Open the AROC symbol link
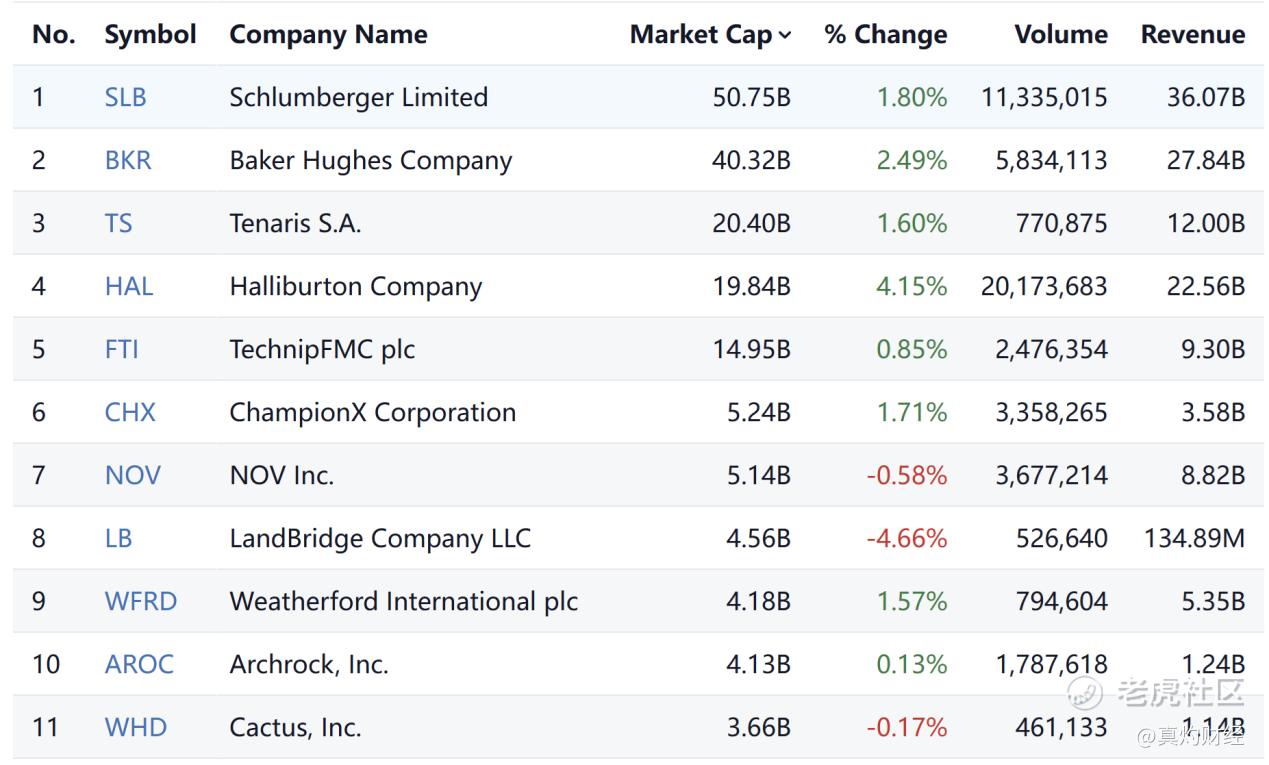Viewport: 1269px width, 765px height. [x=139, y=664]
